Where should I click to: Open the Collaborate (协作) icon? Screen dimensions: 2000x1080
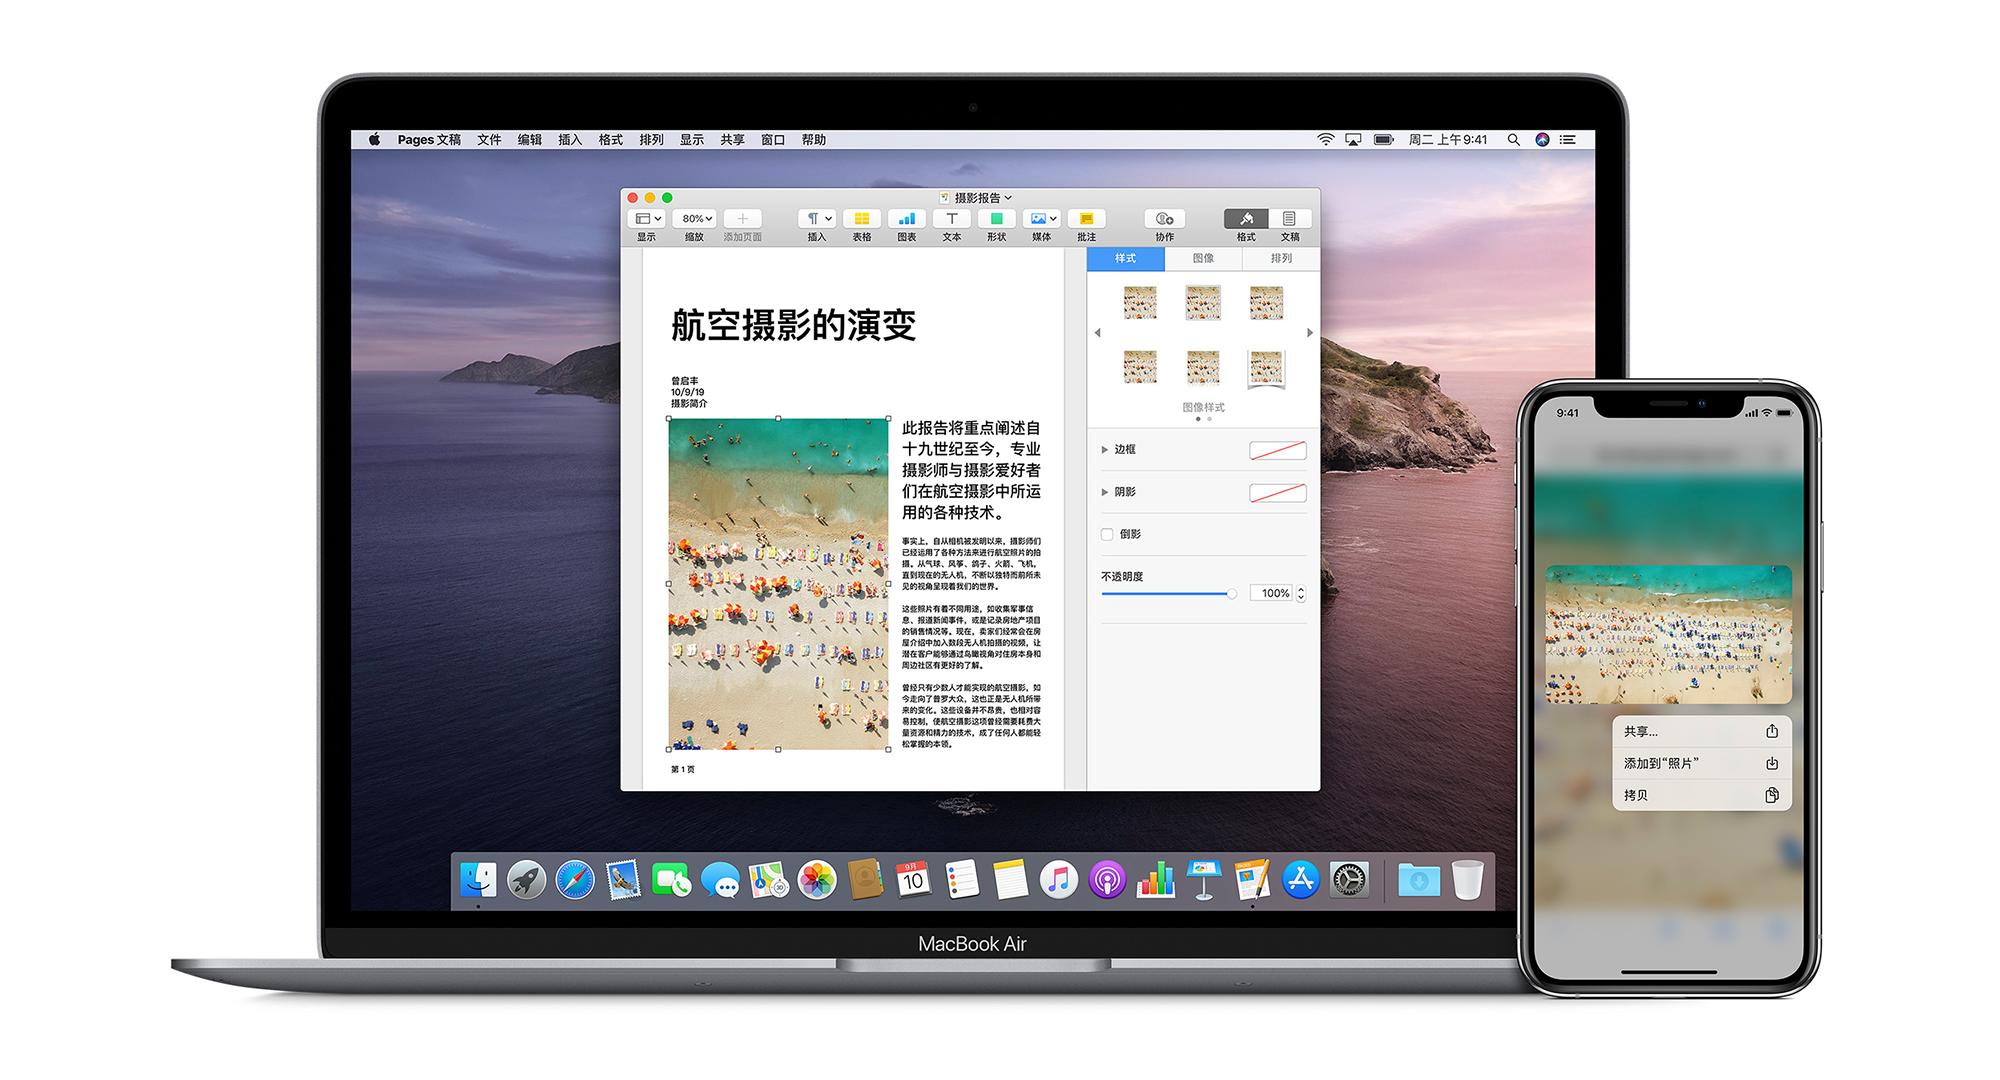1164,219
